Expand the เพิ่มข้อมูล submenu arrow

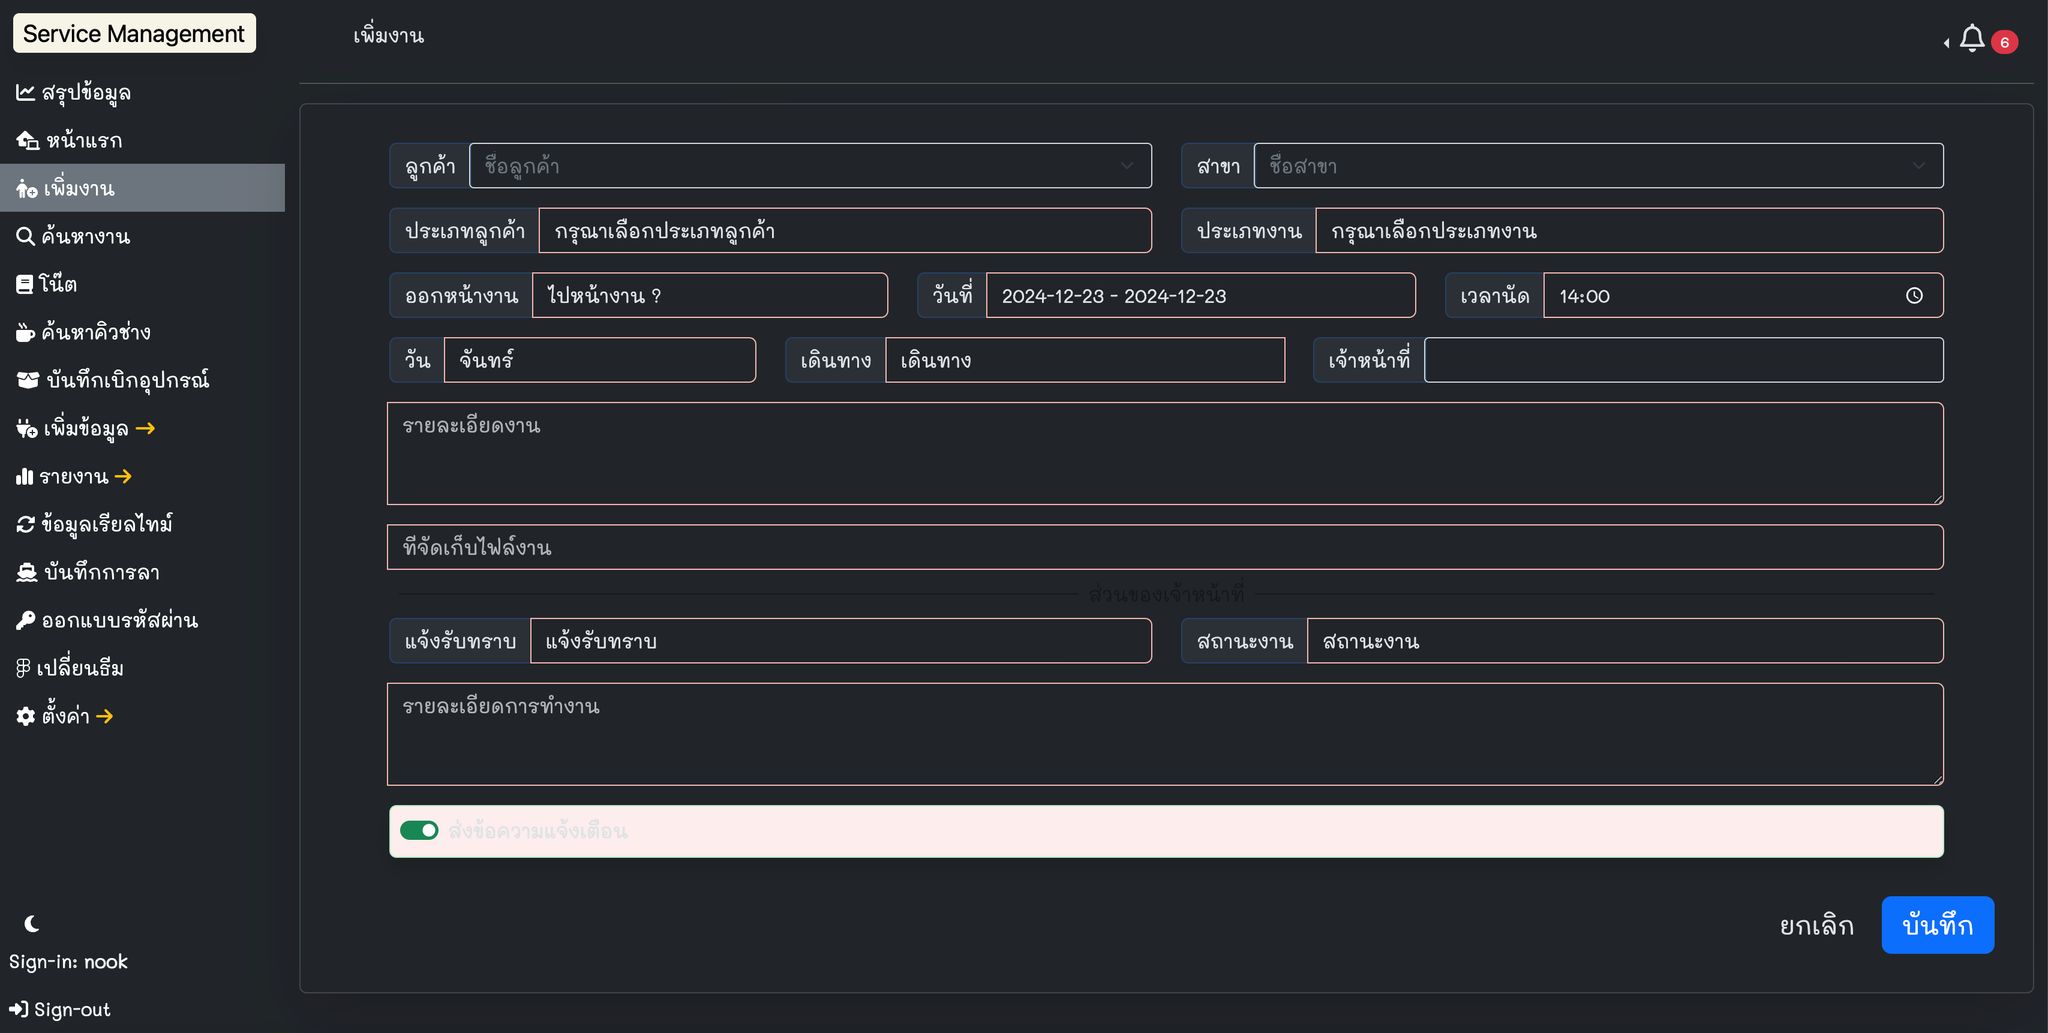[x=145, y=429]
